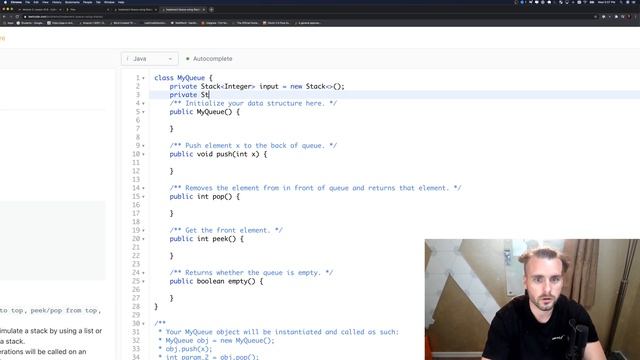Open the Edit menu
This screenshot has width=640, height=360.
[36, 2]
